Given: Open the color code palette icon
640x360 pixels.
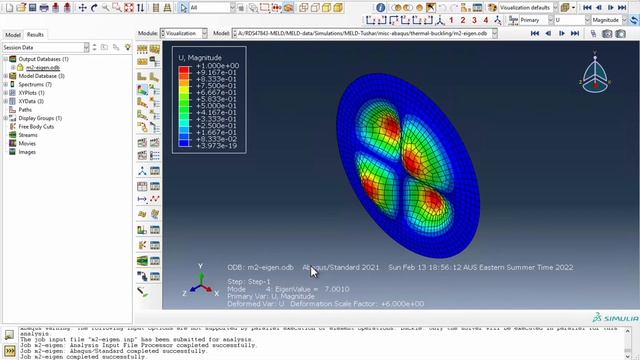Looking at the screenshot, I should (x=492, y=7).
